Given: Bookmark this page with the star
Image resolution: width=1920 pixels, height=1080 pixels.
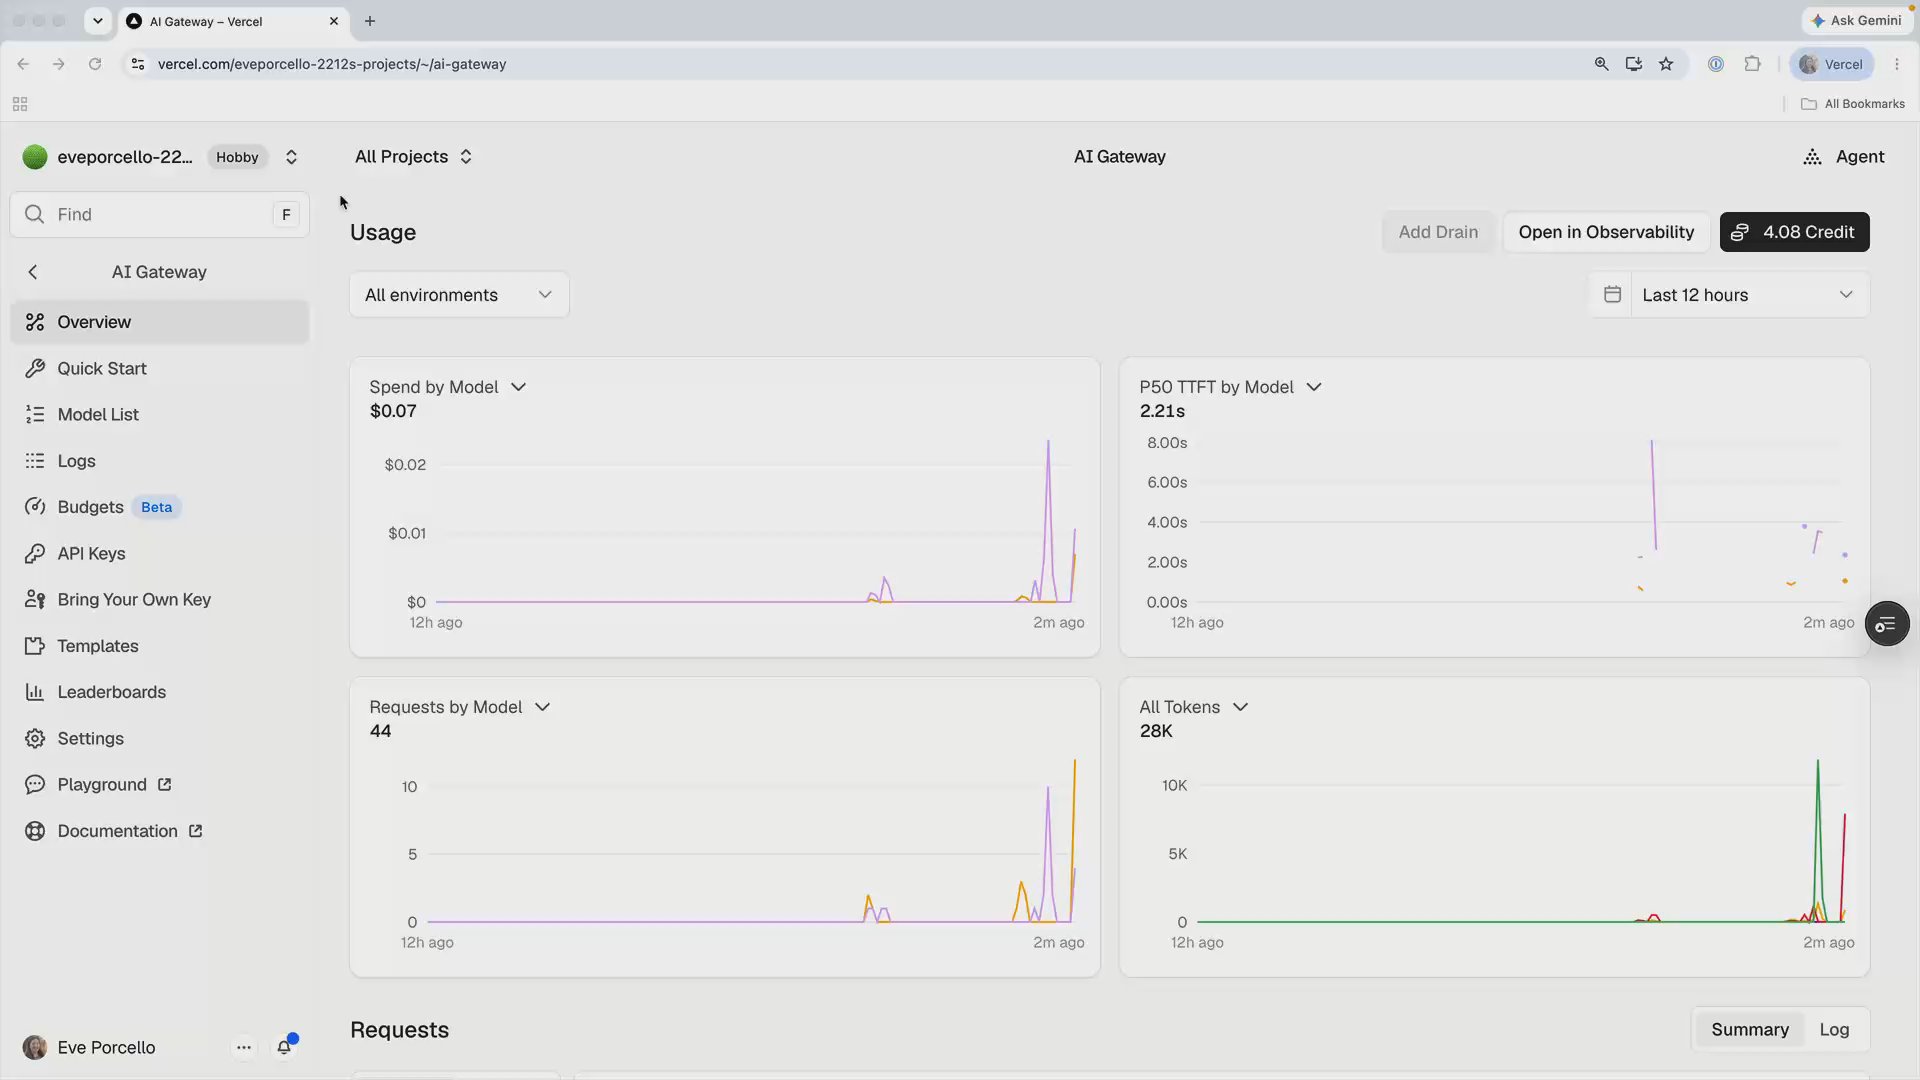Looking at the screenshot, I should point(1666,64).
